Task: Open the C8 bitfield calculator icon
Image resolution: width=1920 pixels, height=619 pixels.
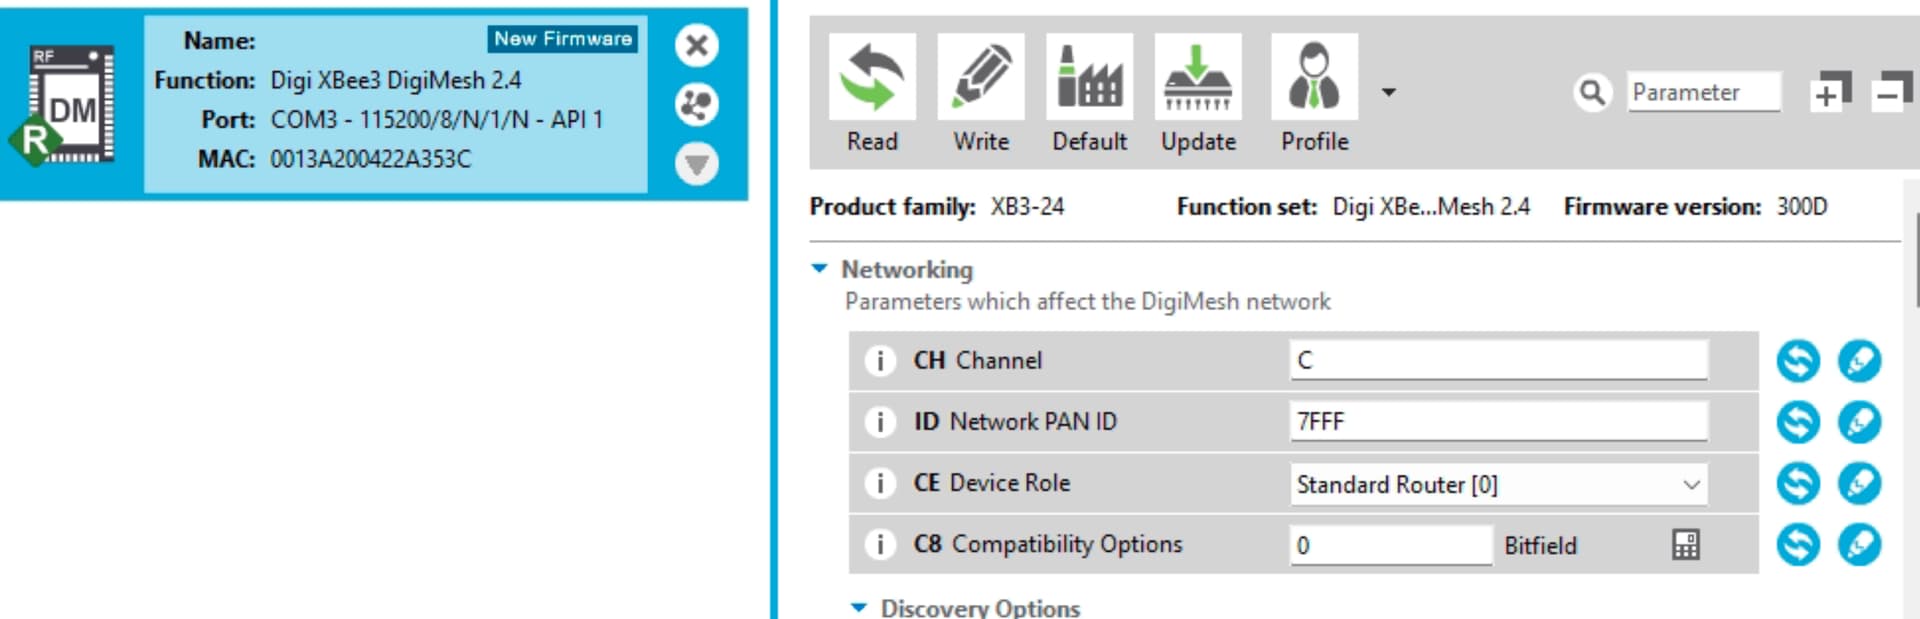Action: point(1686,545)
